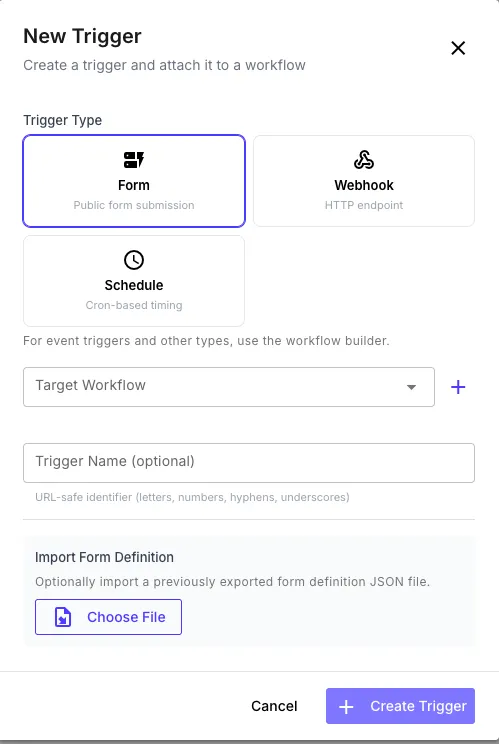Screen dimensions: 499x744
Task: Choose the Webhook trigger type card
Action: (364, 181)
